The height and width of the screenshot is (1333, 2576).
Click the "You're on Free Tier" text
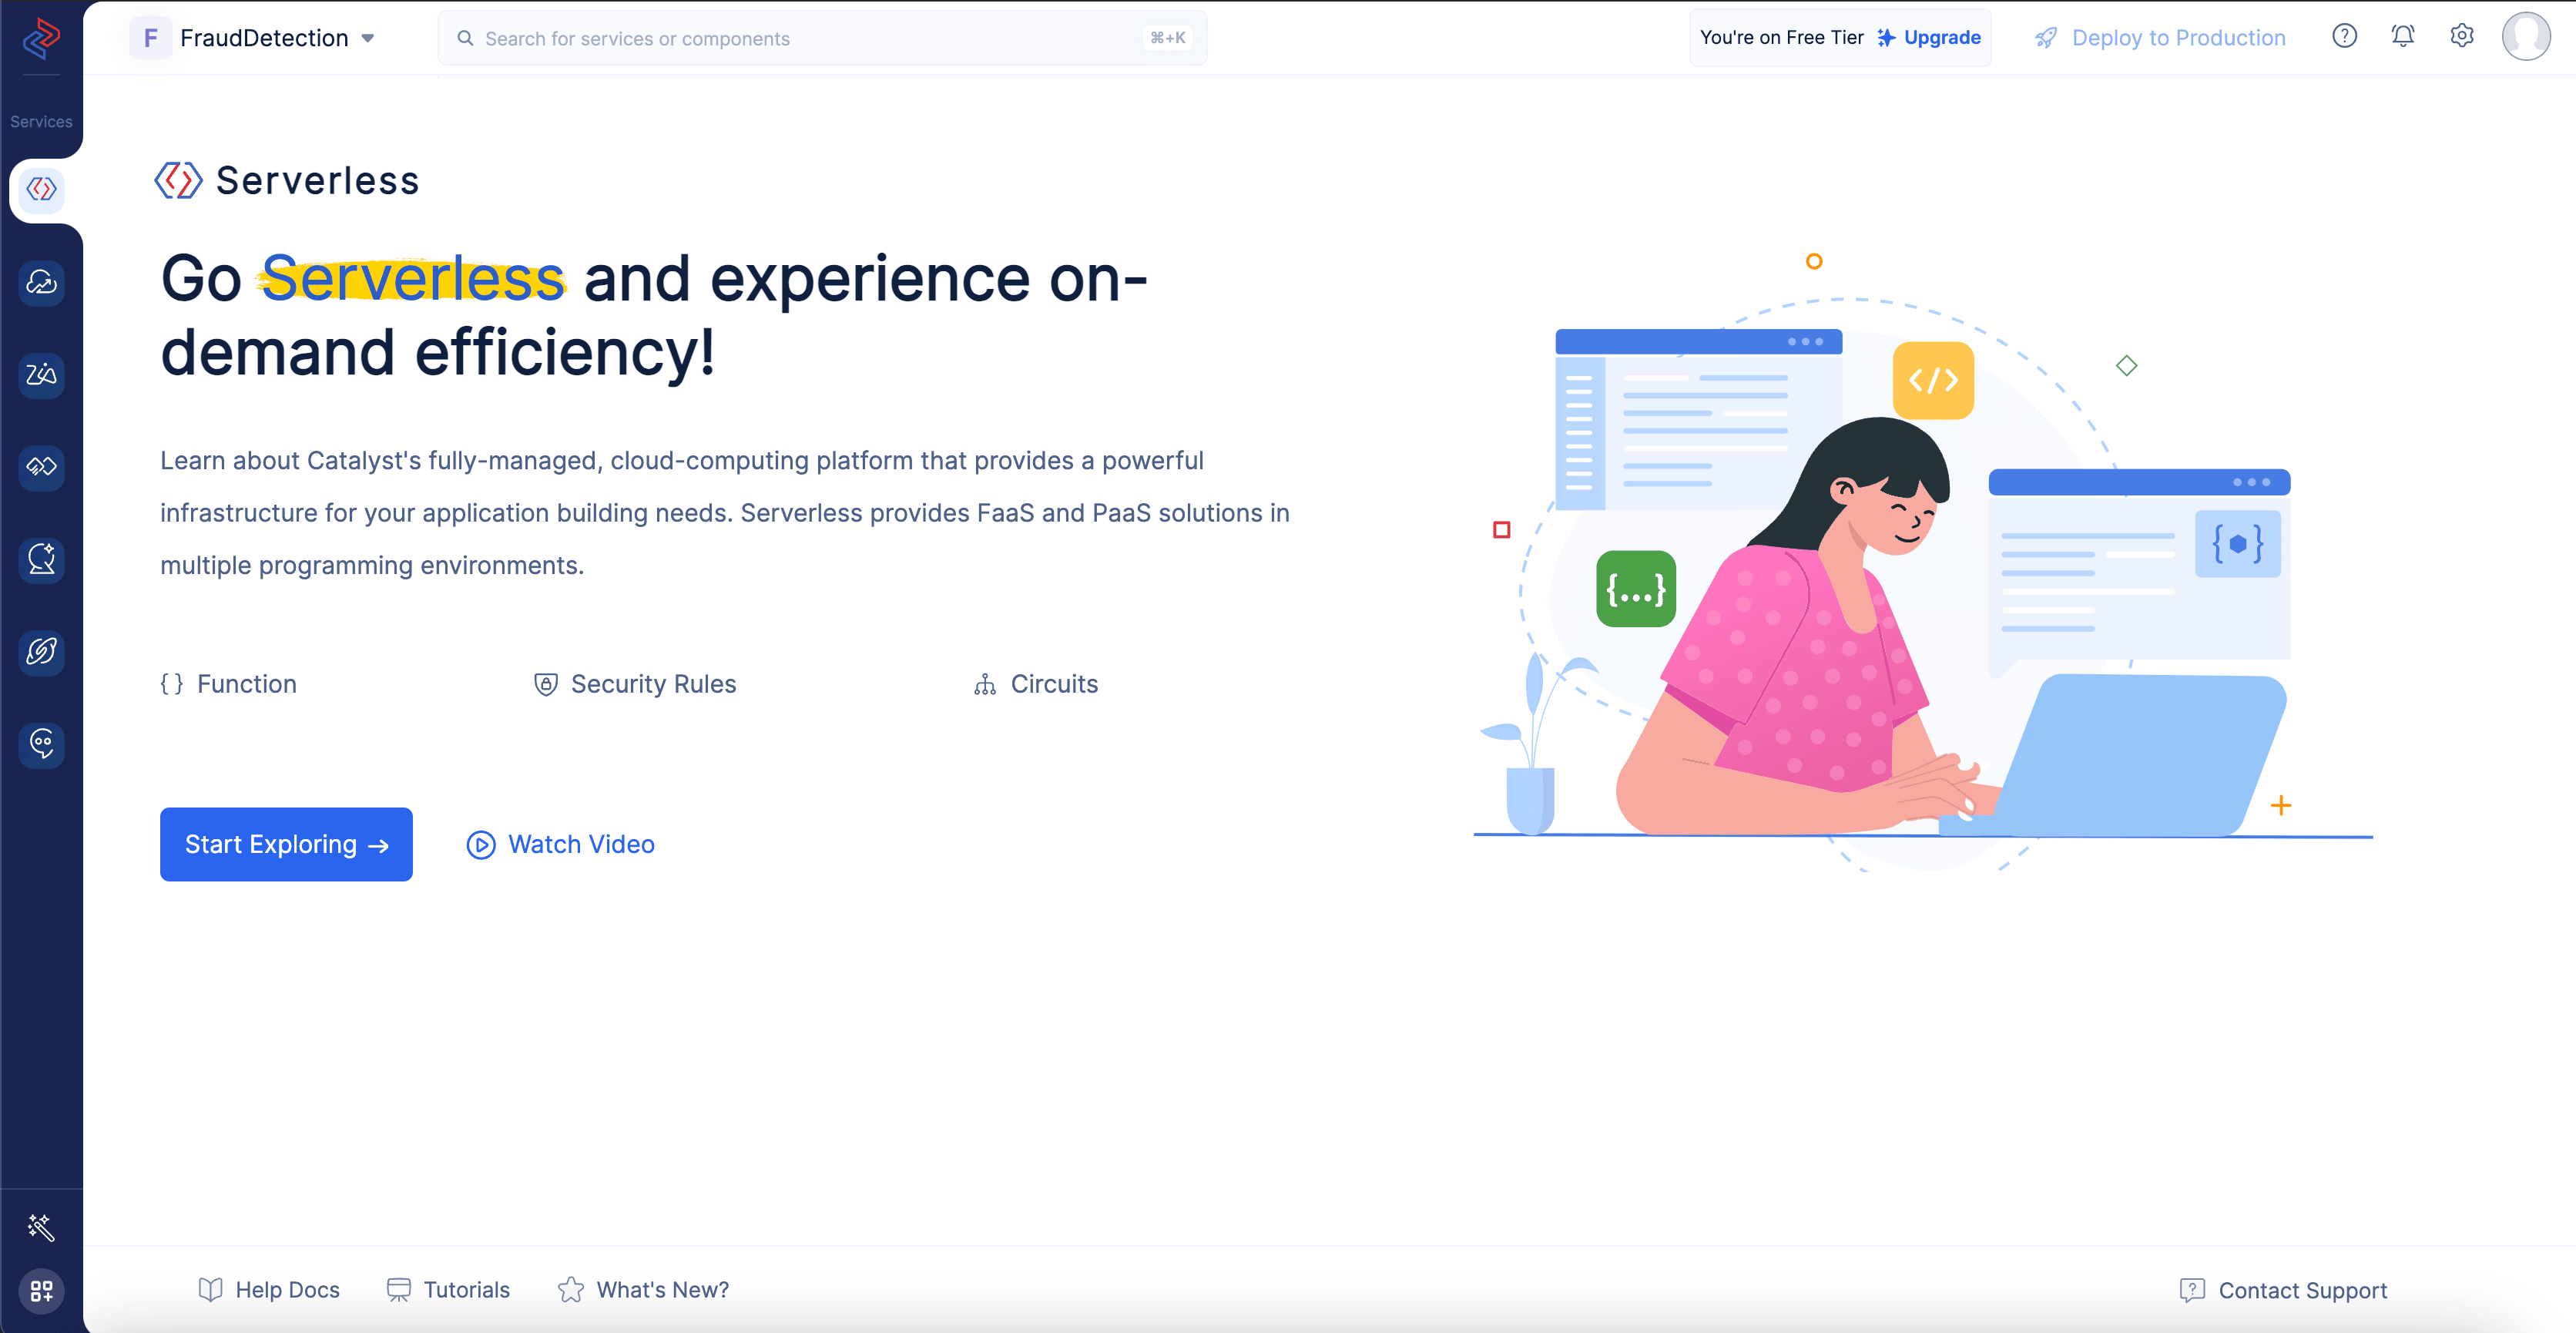coord(1781,38)
